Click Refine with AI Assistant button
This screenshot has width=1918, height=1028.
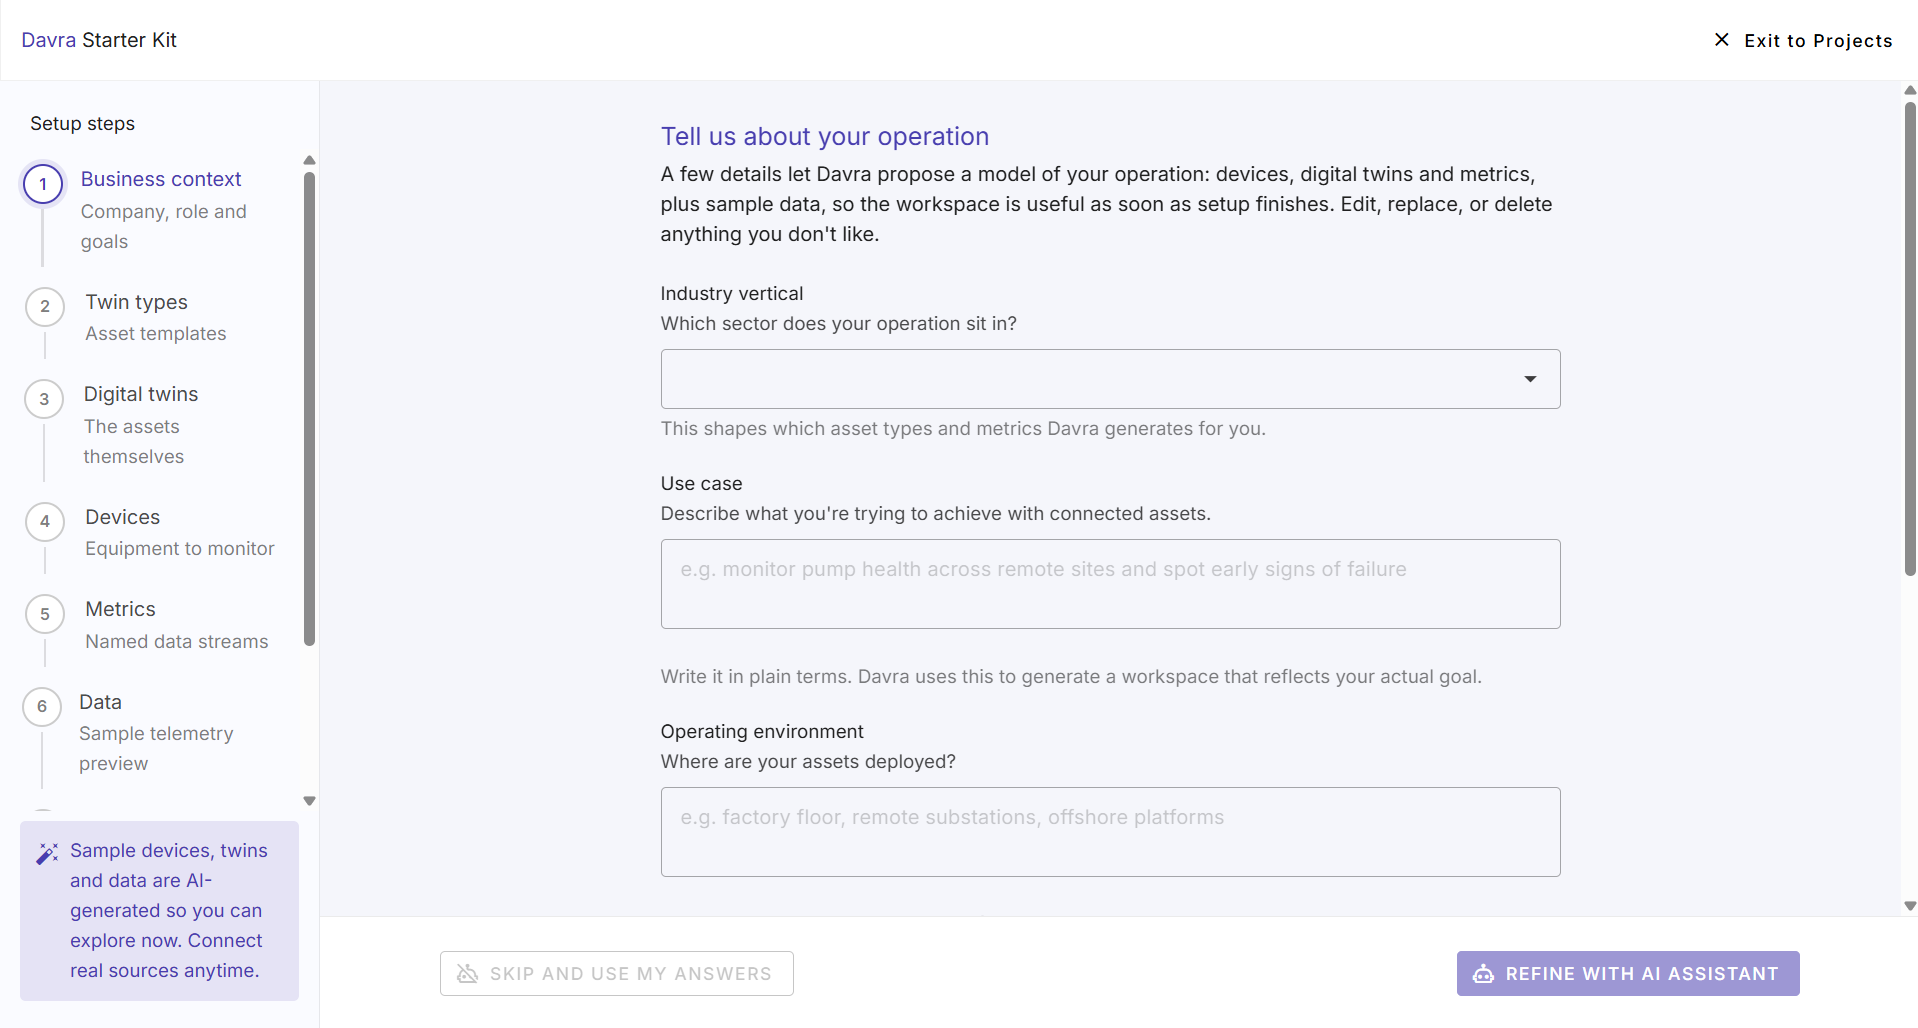click(x=1628, y=974)
